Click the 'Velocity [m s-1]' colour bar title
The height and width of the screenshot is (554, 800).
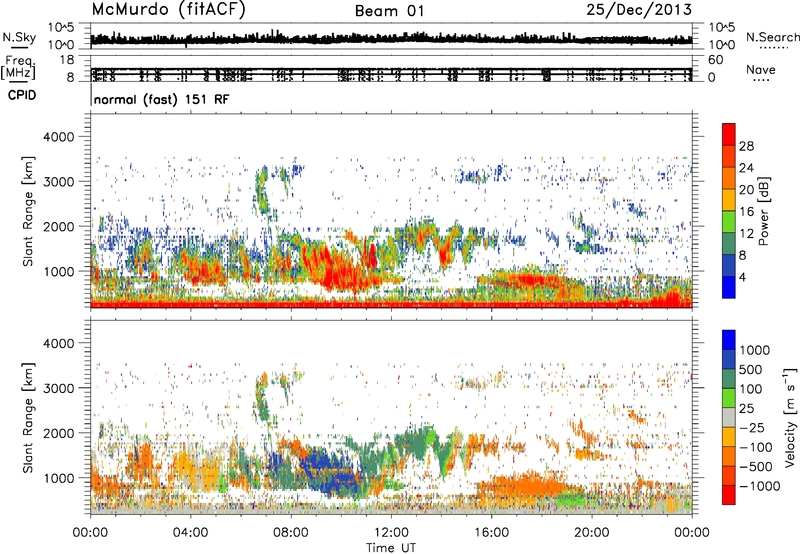coord(791,417)
